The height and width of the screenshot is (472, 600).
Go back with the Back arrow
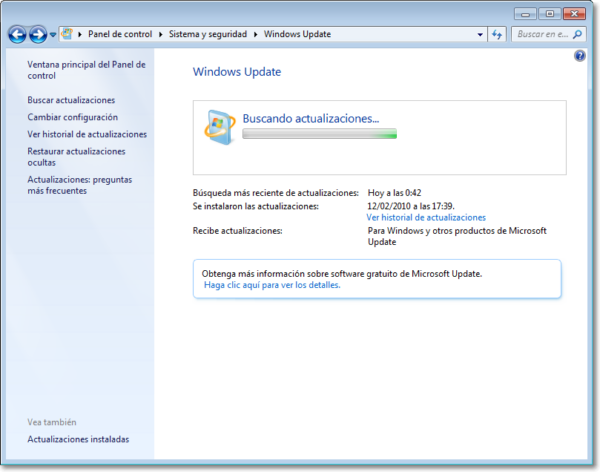(x=17, y=34)
